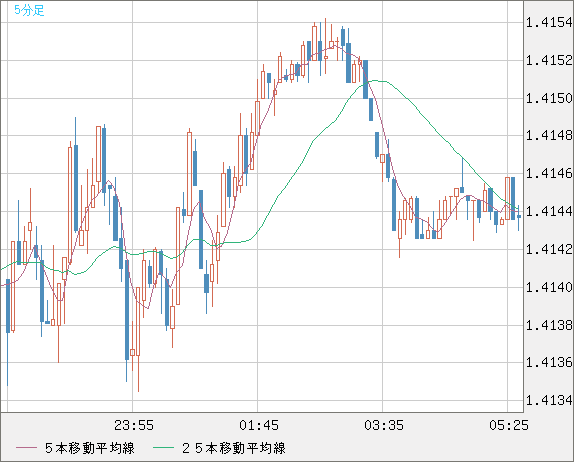
Task: Click the purple 5-period average legend line
Action: click(26, 448)
